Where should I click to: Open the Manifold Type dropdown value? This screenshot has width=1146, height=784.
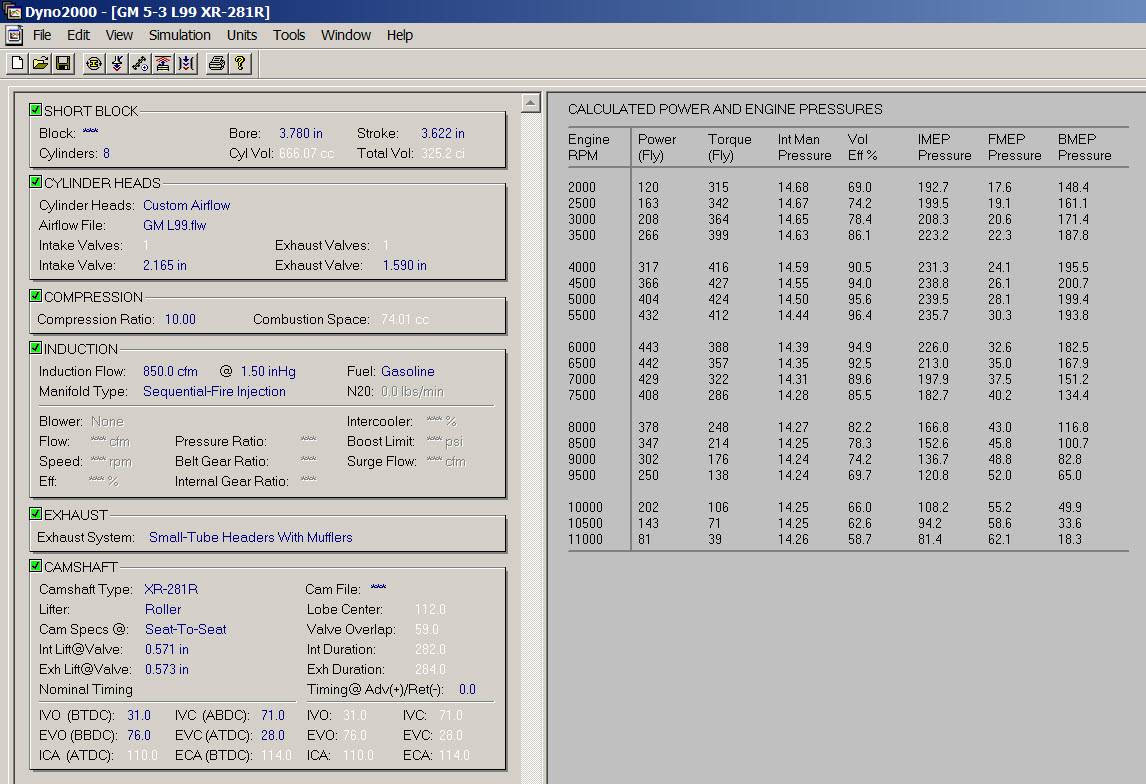point(214,391)
